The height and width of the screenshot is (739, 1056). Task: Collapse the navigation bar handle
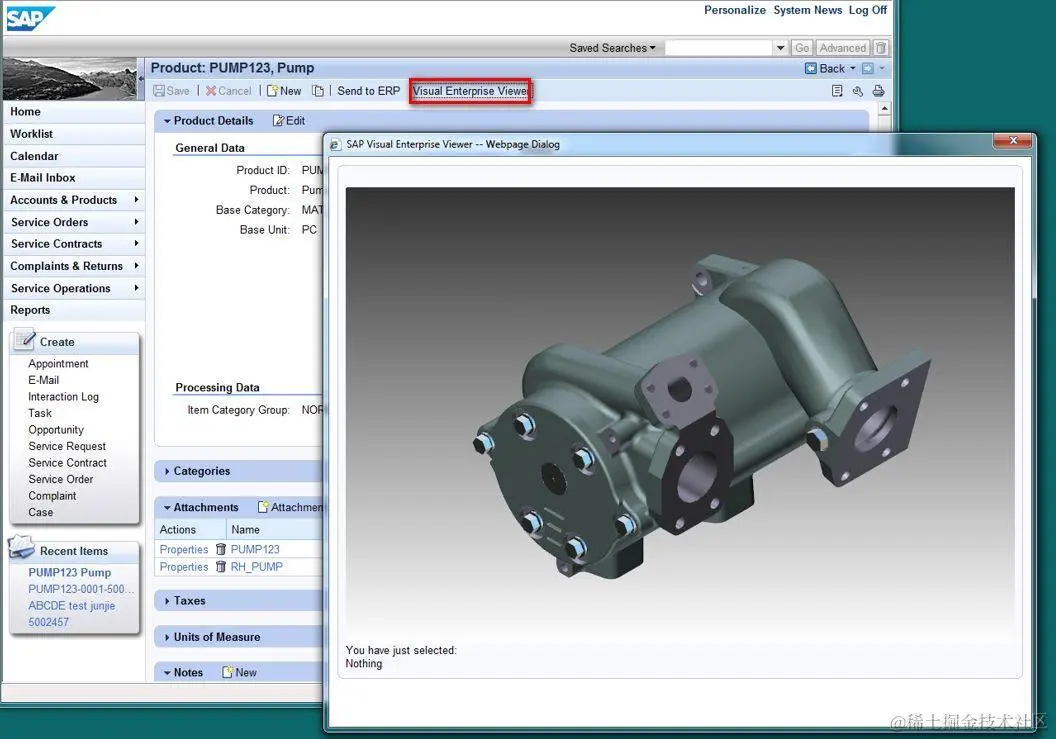pyautogui.click(x=141, y=79)
